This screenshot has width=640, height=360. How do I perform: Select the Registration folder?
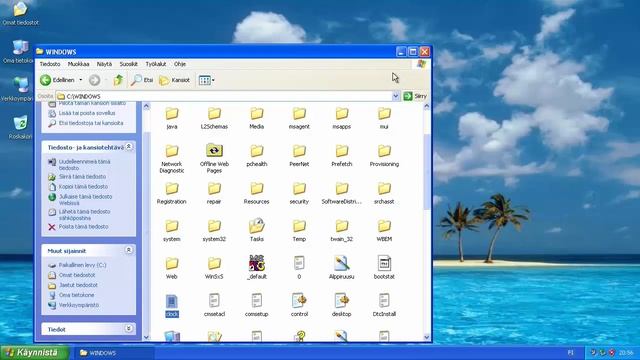click(x=172, y=193)
